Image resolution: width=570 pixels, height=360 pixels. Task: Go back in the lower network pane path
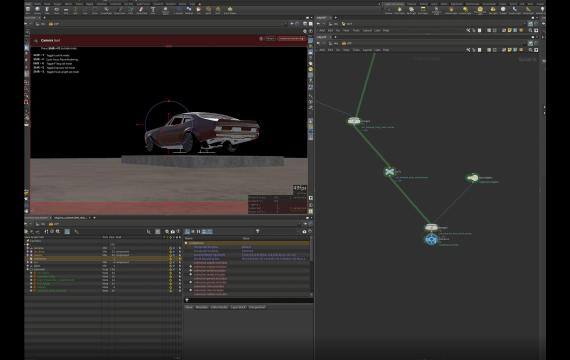[x=318, y=43]
